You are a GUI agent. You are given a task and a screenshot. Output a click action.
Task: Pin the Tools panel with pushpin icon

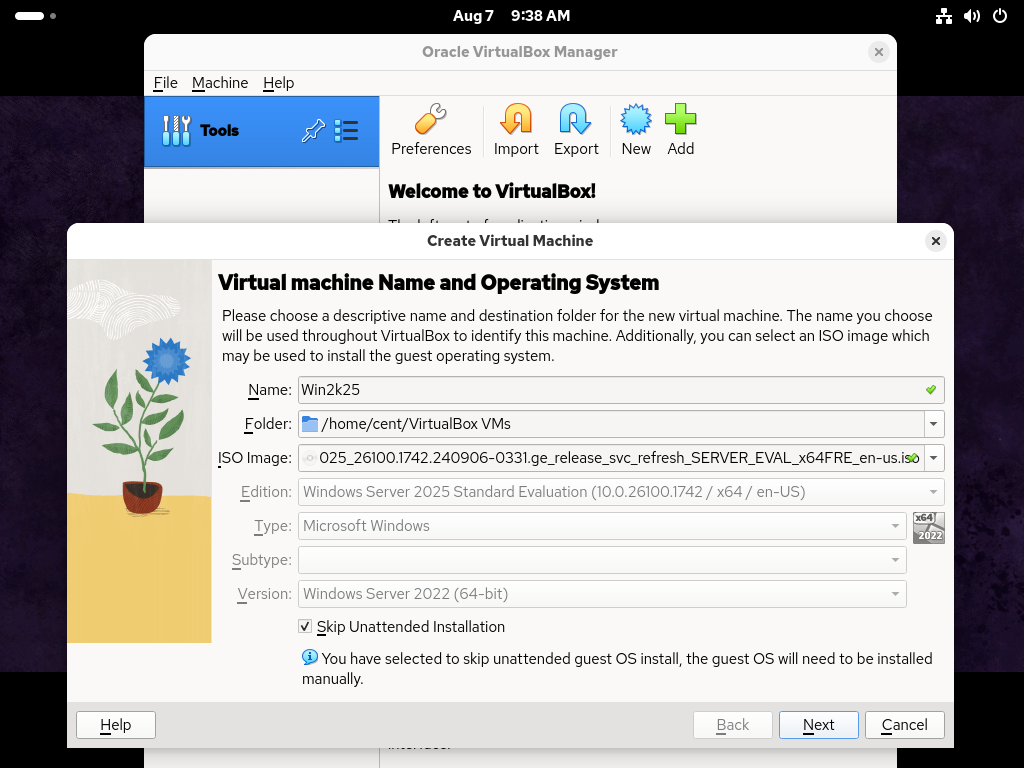tap(313, 131)
